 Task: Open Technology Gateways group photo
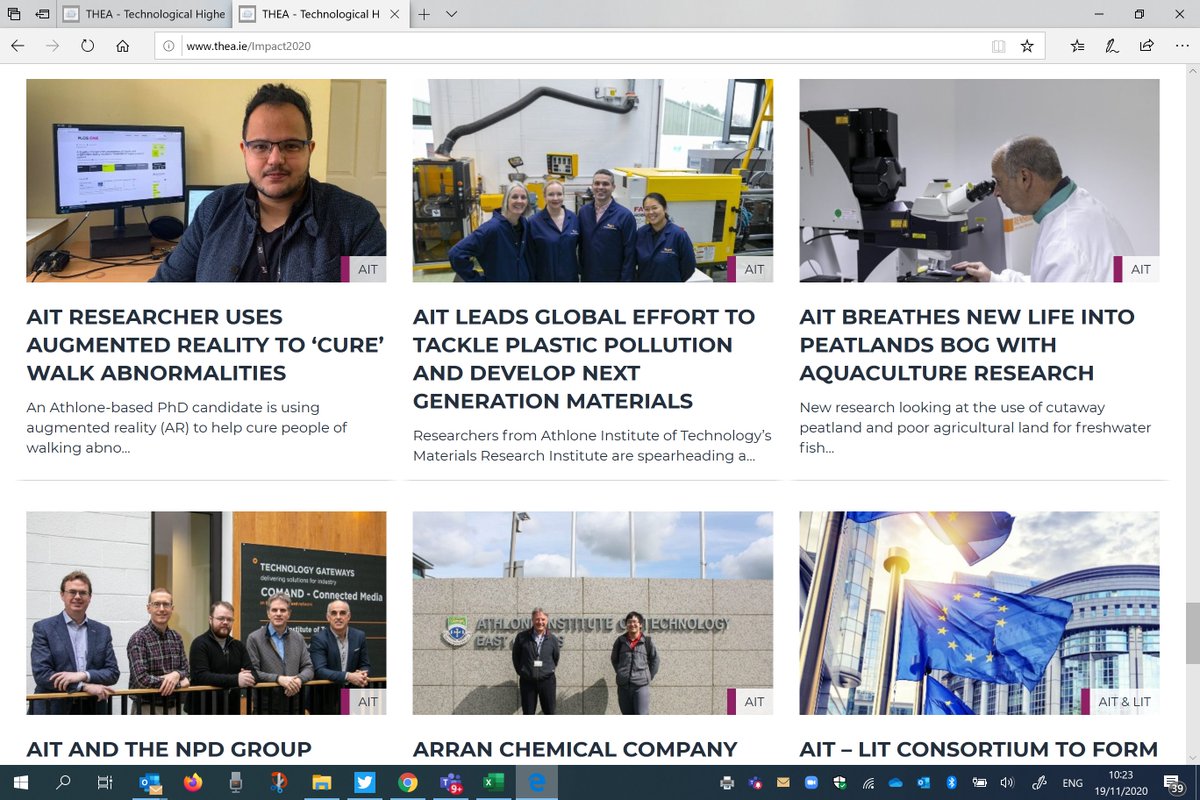pyautogui.click(x=206, y=613)
